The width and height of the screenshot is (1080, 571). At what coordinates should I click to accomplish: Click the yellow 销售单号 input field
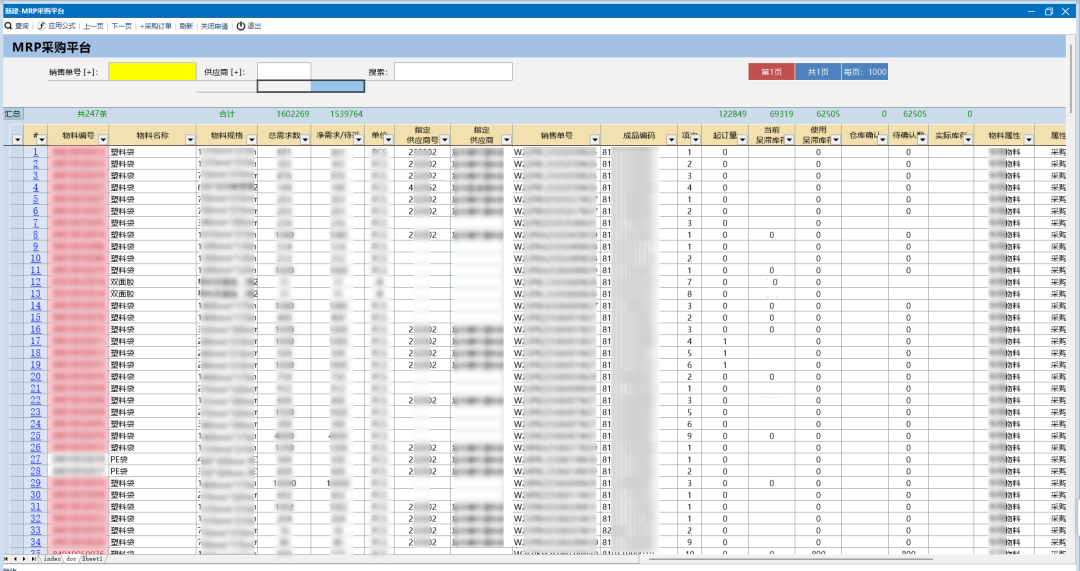click(152, 72)
